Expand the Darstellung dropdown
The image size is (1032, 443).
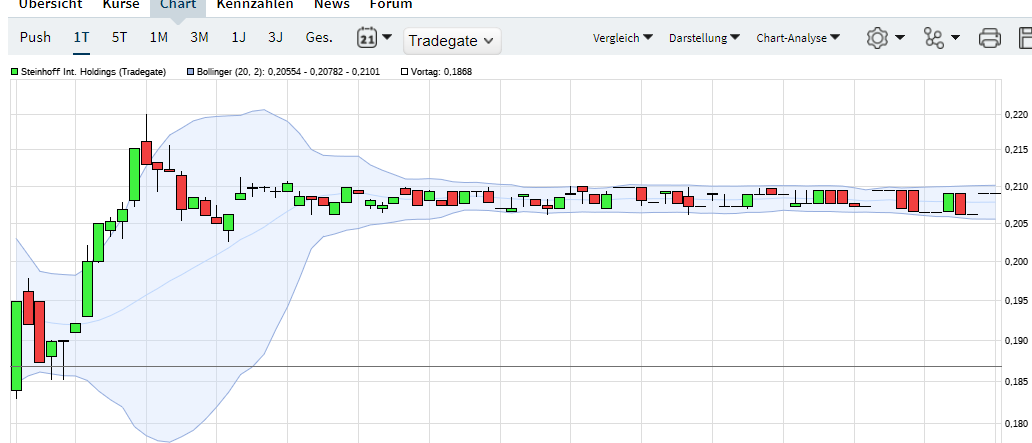(x=704, y=38)
